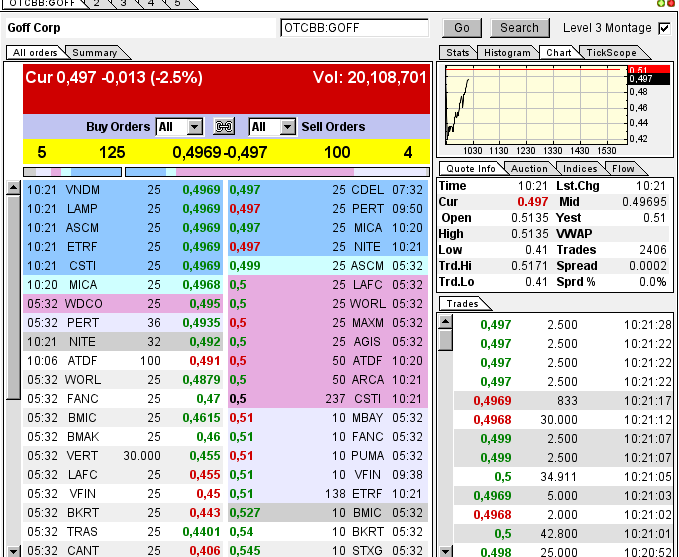Focus the OTCBB:GOFF symbol input field

pyautogui.click(x=354, y=28)
